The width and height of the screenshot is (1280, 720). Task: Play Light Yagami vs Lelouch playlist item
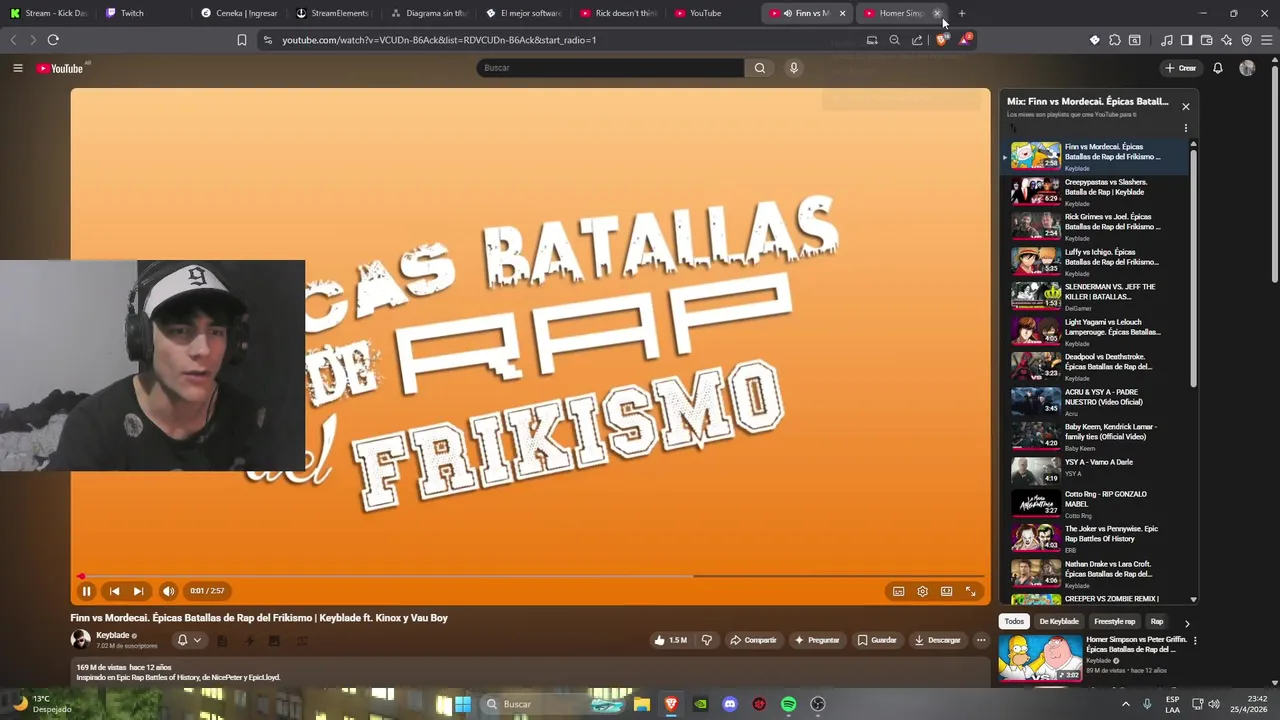point(1097,330)
